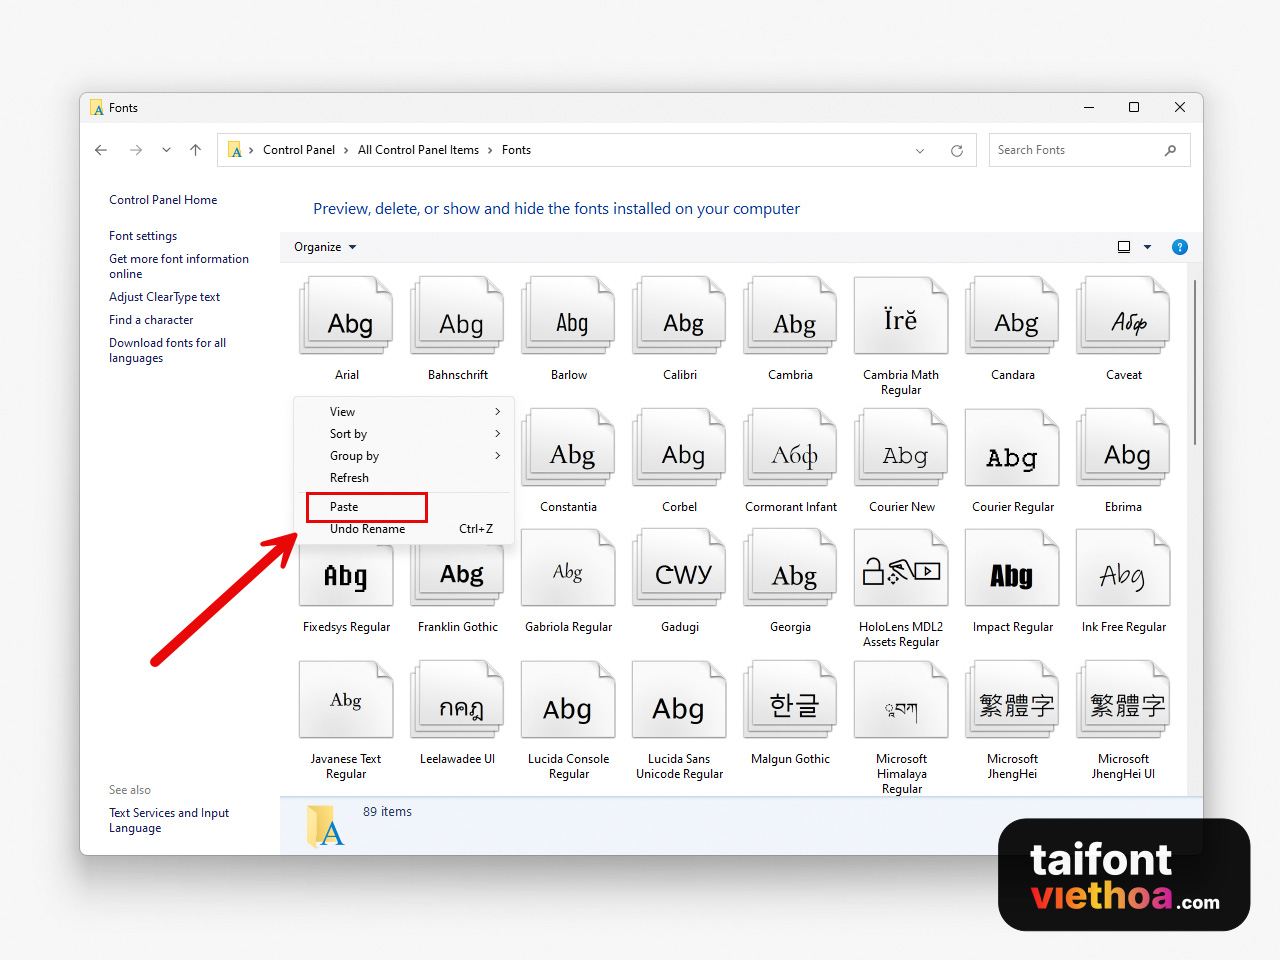1280x960 pixels.
Task: Click the refresh icon in address bar
Action: 956,151
